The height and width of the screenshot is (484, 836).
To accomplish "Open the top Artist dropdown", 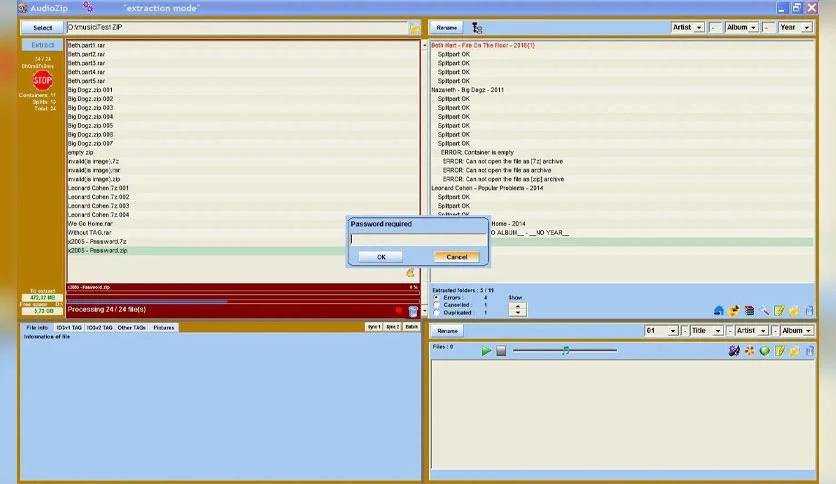I will [688, 27].
